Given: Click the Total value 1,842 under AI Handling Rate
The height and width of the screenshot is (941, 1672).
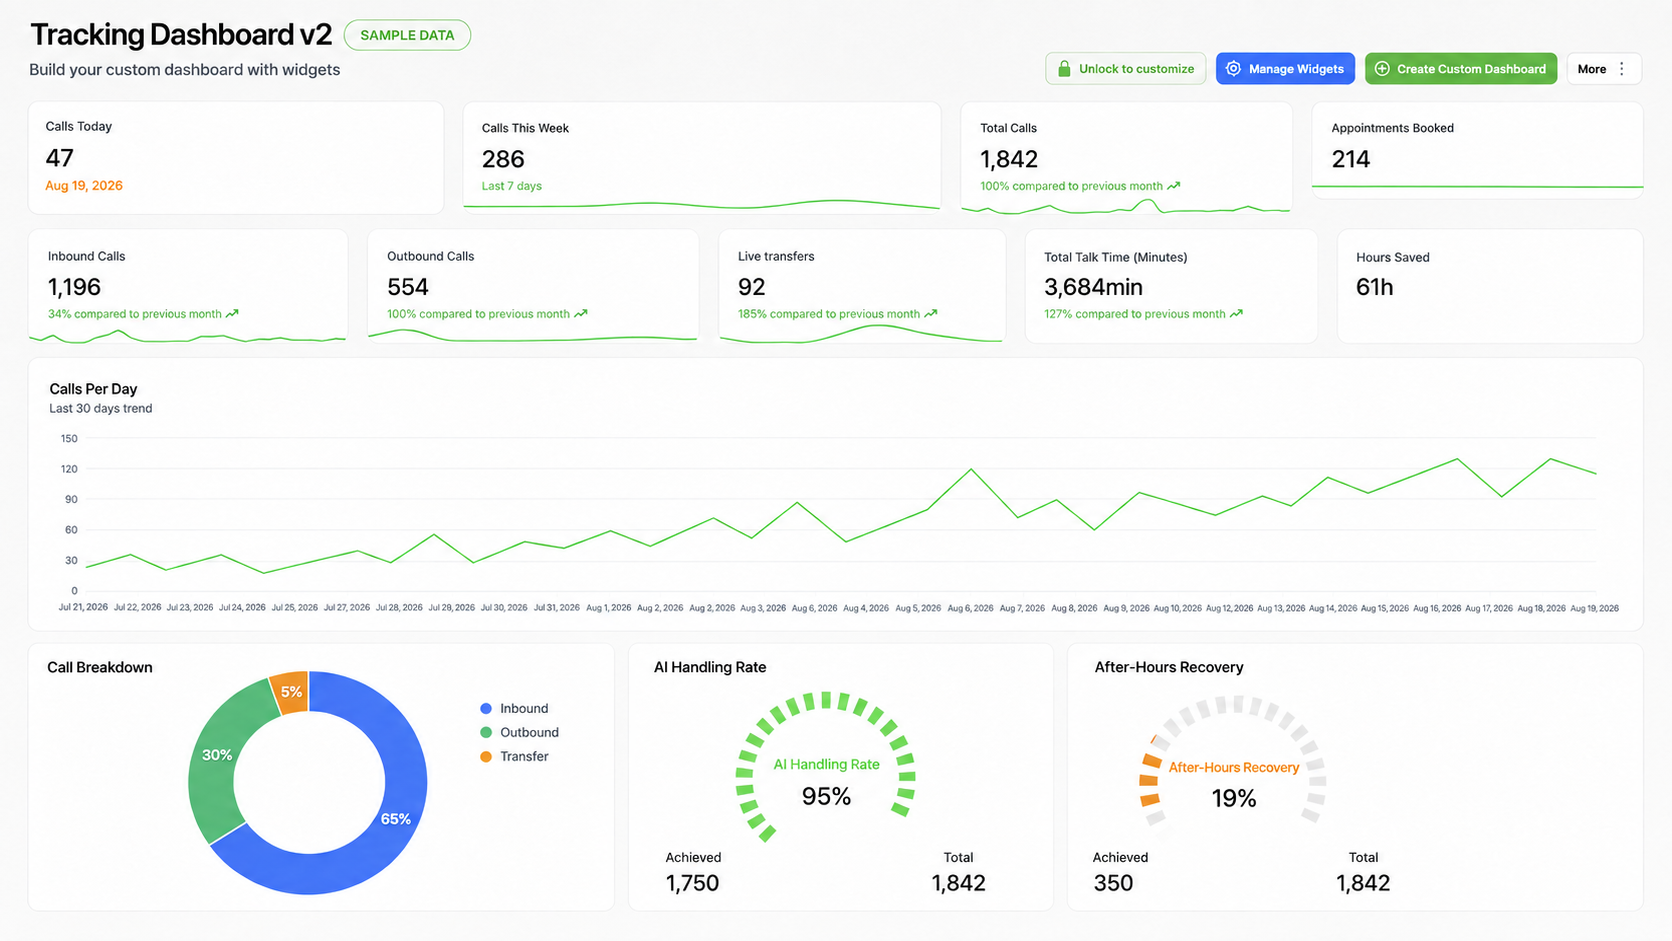Looking at the screenshot, I should [x=958, y=883].
